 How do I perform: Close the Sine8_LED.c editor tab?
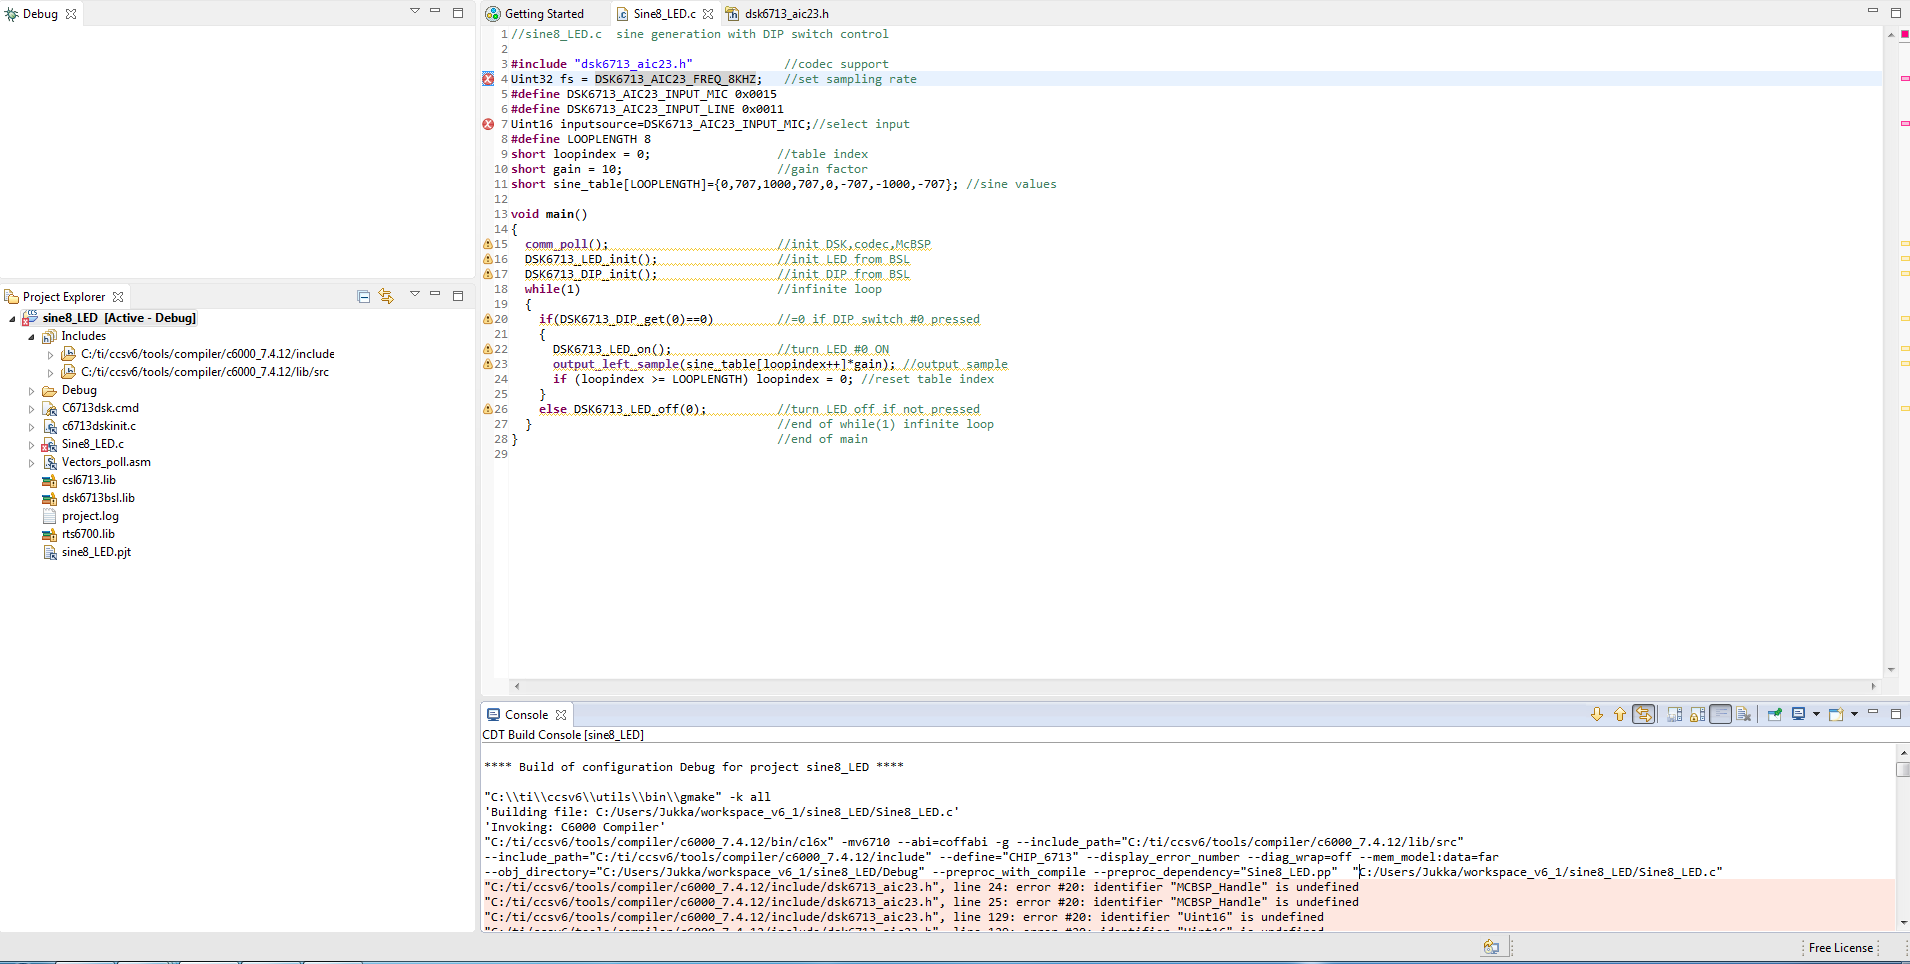708,14
